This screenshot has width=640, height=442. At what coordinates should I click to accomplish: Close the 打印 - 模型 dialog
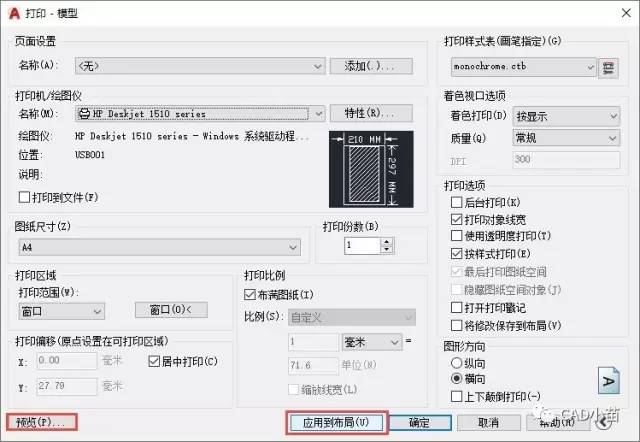(627, 13)
